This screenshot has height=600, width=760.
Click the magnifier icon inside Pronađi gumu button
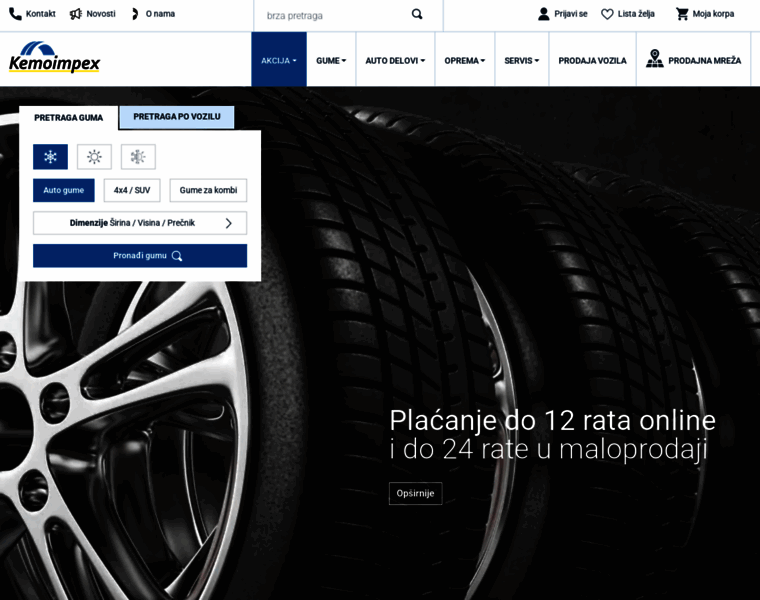[x=177, y=256]
